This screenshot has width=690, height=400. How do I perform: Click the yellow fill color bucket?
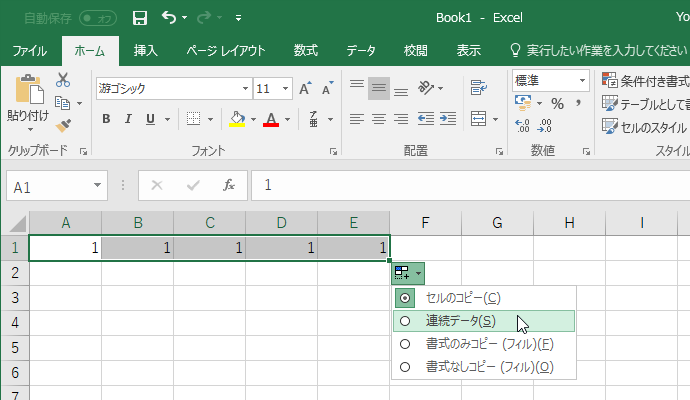[237, 119]
